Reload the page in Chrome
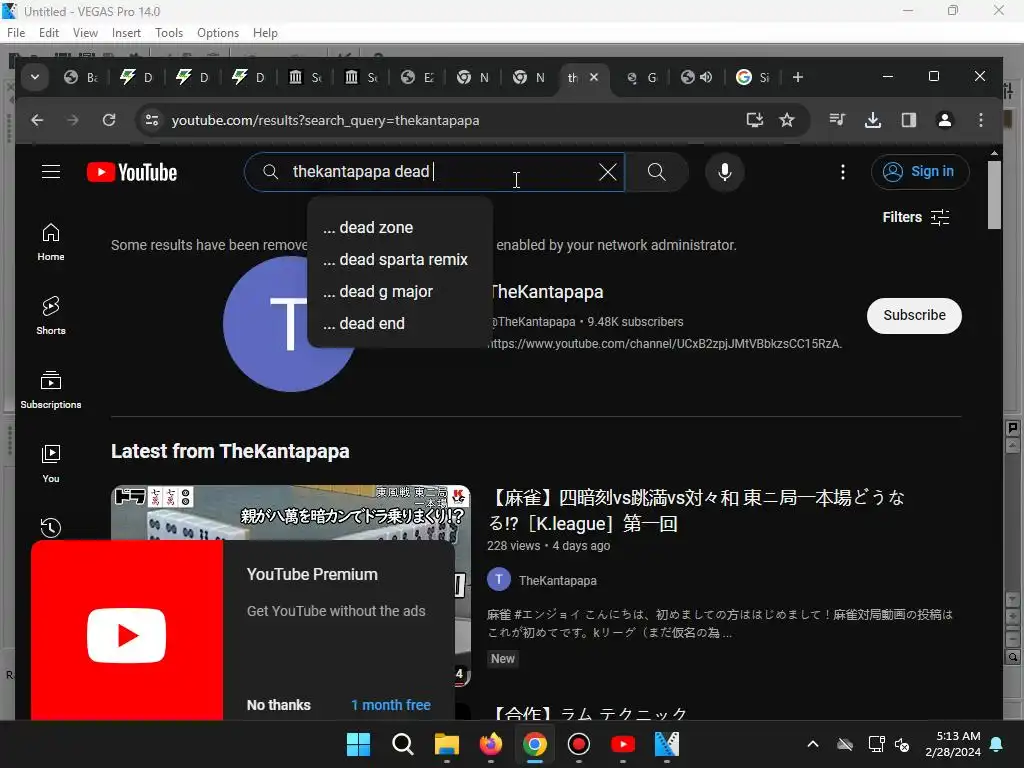The image size is (1024, 768). [109, 120]
